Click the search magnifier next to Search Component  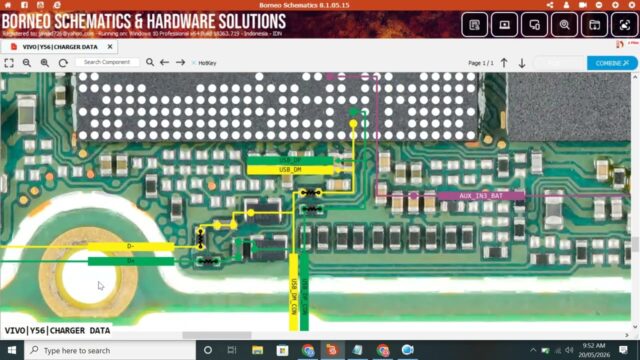pos(150,62)
